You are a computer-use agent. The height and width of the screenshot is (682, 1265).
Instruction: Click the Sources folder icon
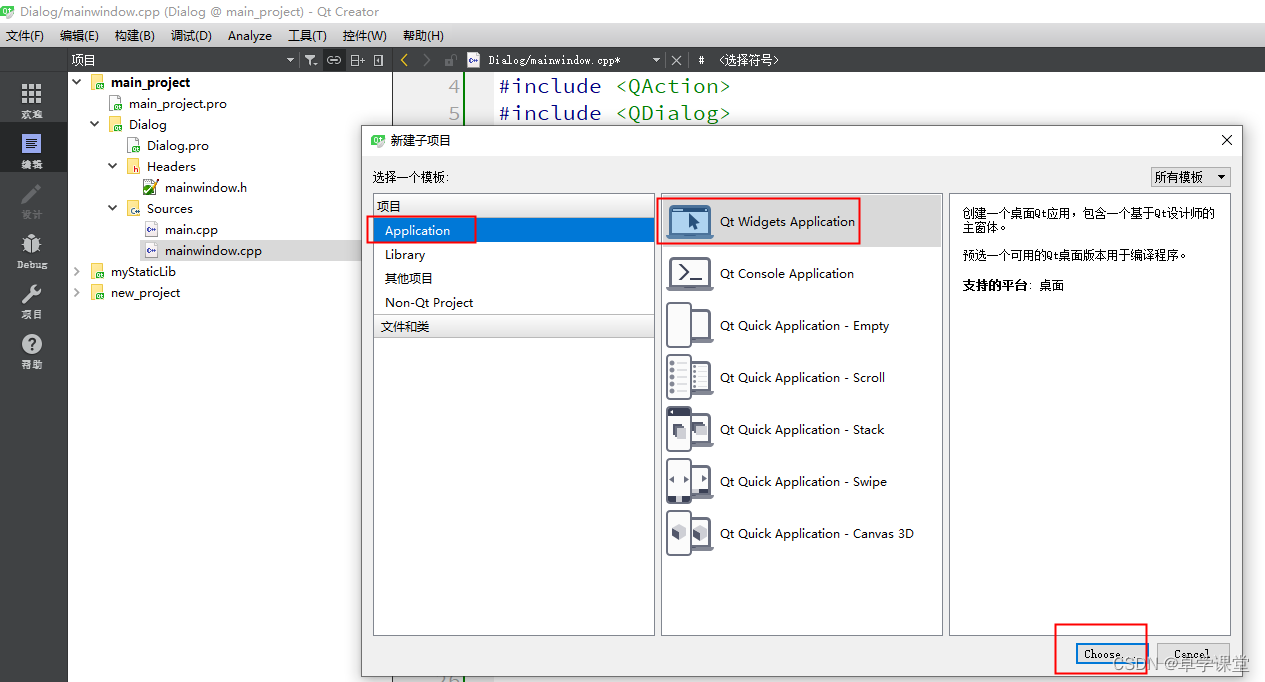tap(133, 208)
